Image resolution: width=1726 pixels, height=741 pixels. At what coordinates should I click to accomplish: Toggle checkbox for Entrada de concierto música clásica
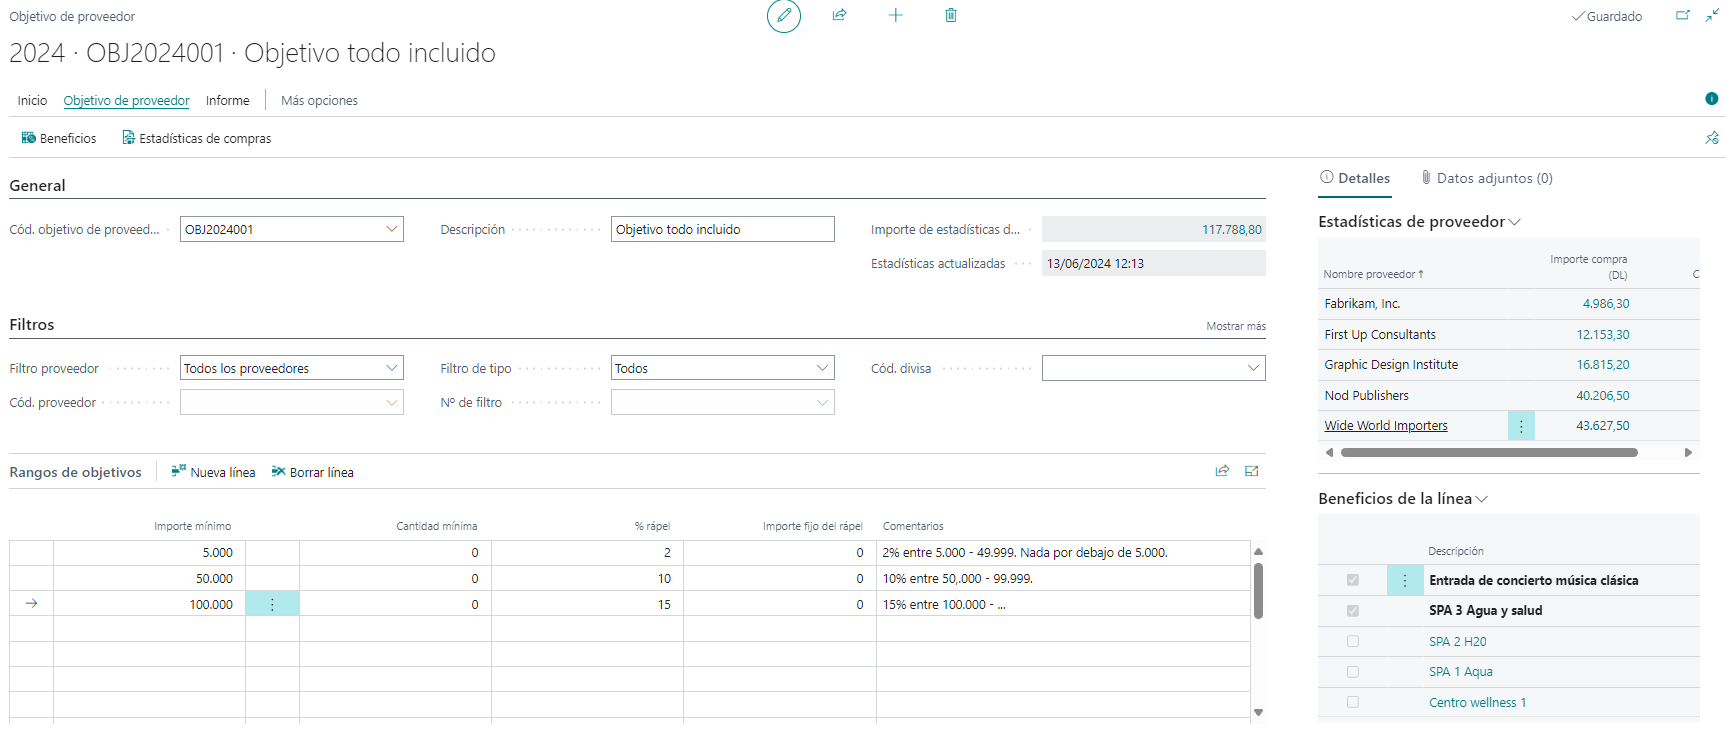[1353, 580]
